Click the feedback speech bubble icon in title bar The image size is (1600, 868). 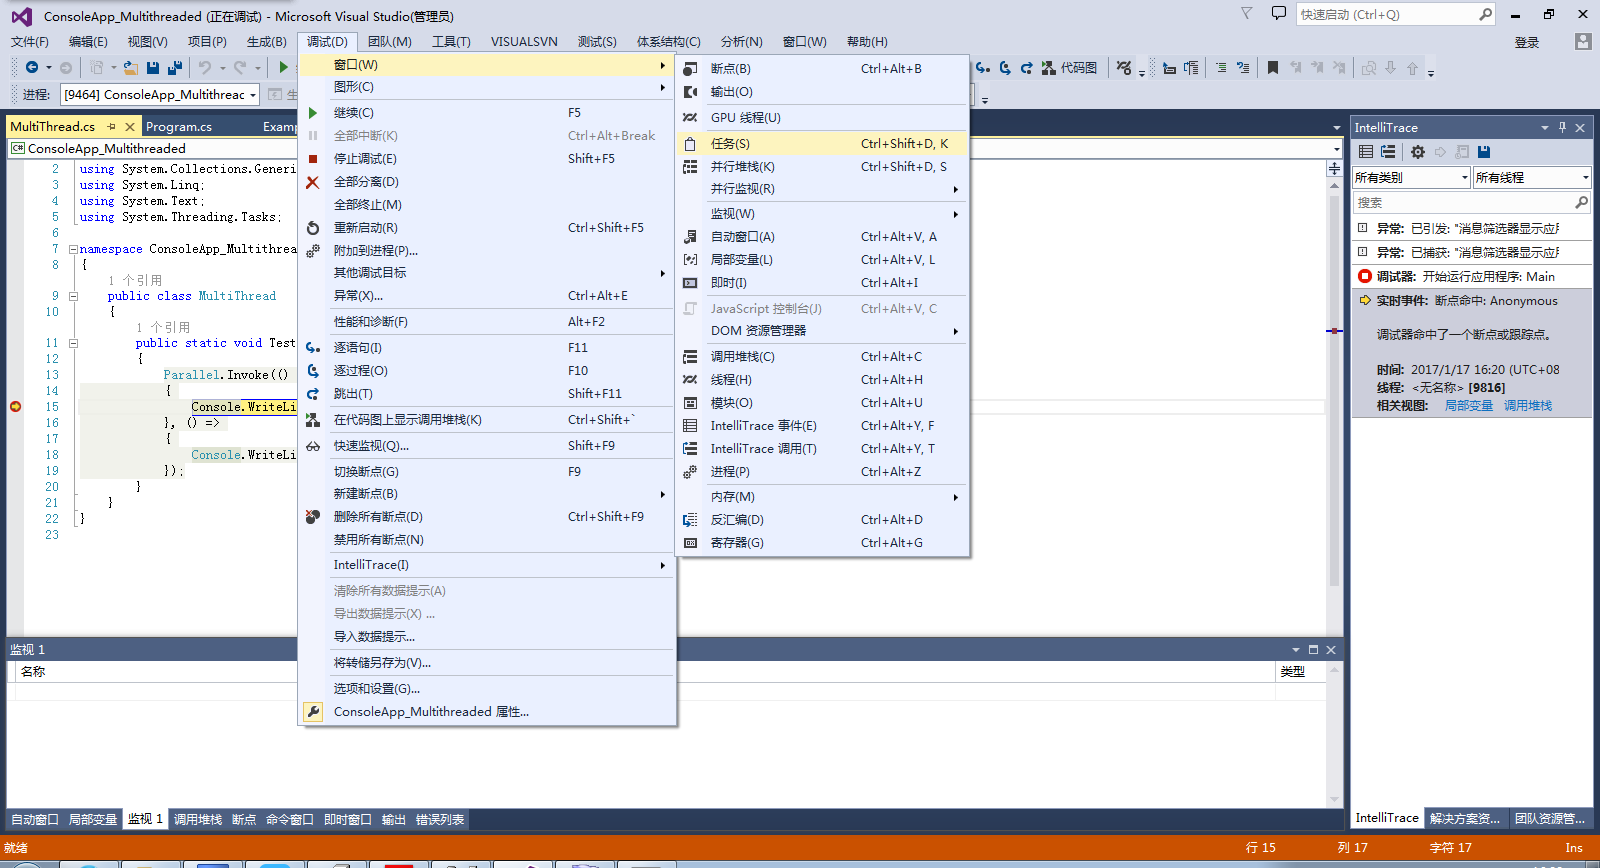click(x=1278, y=13)
